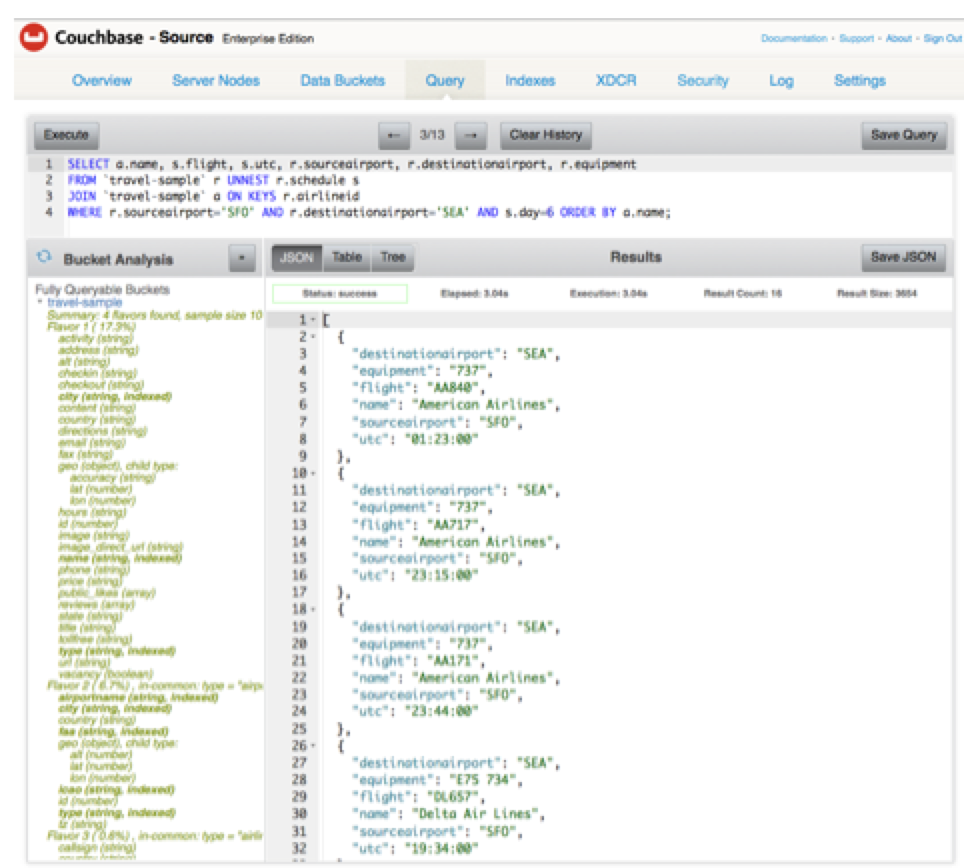
Task: Click the Sign Out link
Action: pos(942,39)
